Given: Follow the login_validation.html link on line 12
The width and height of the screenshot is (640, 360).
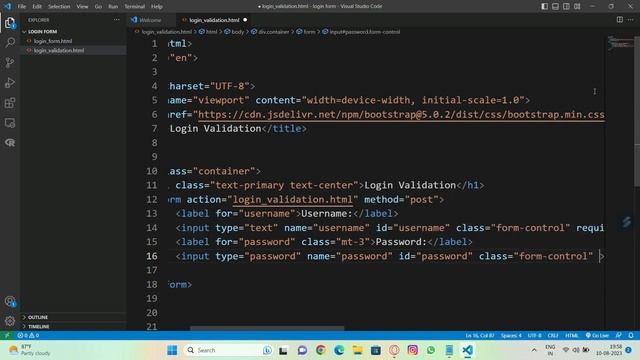Looking at the screenshot, I should (x=292, y=200).
